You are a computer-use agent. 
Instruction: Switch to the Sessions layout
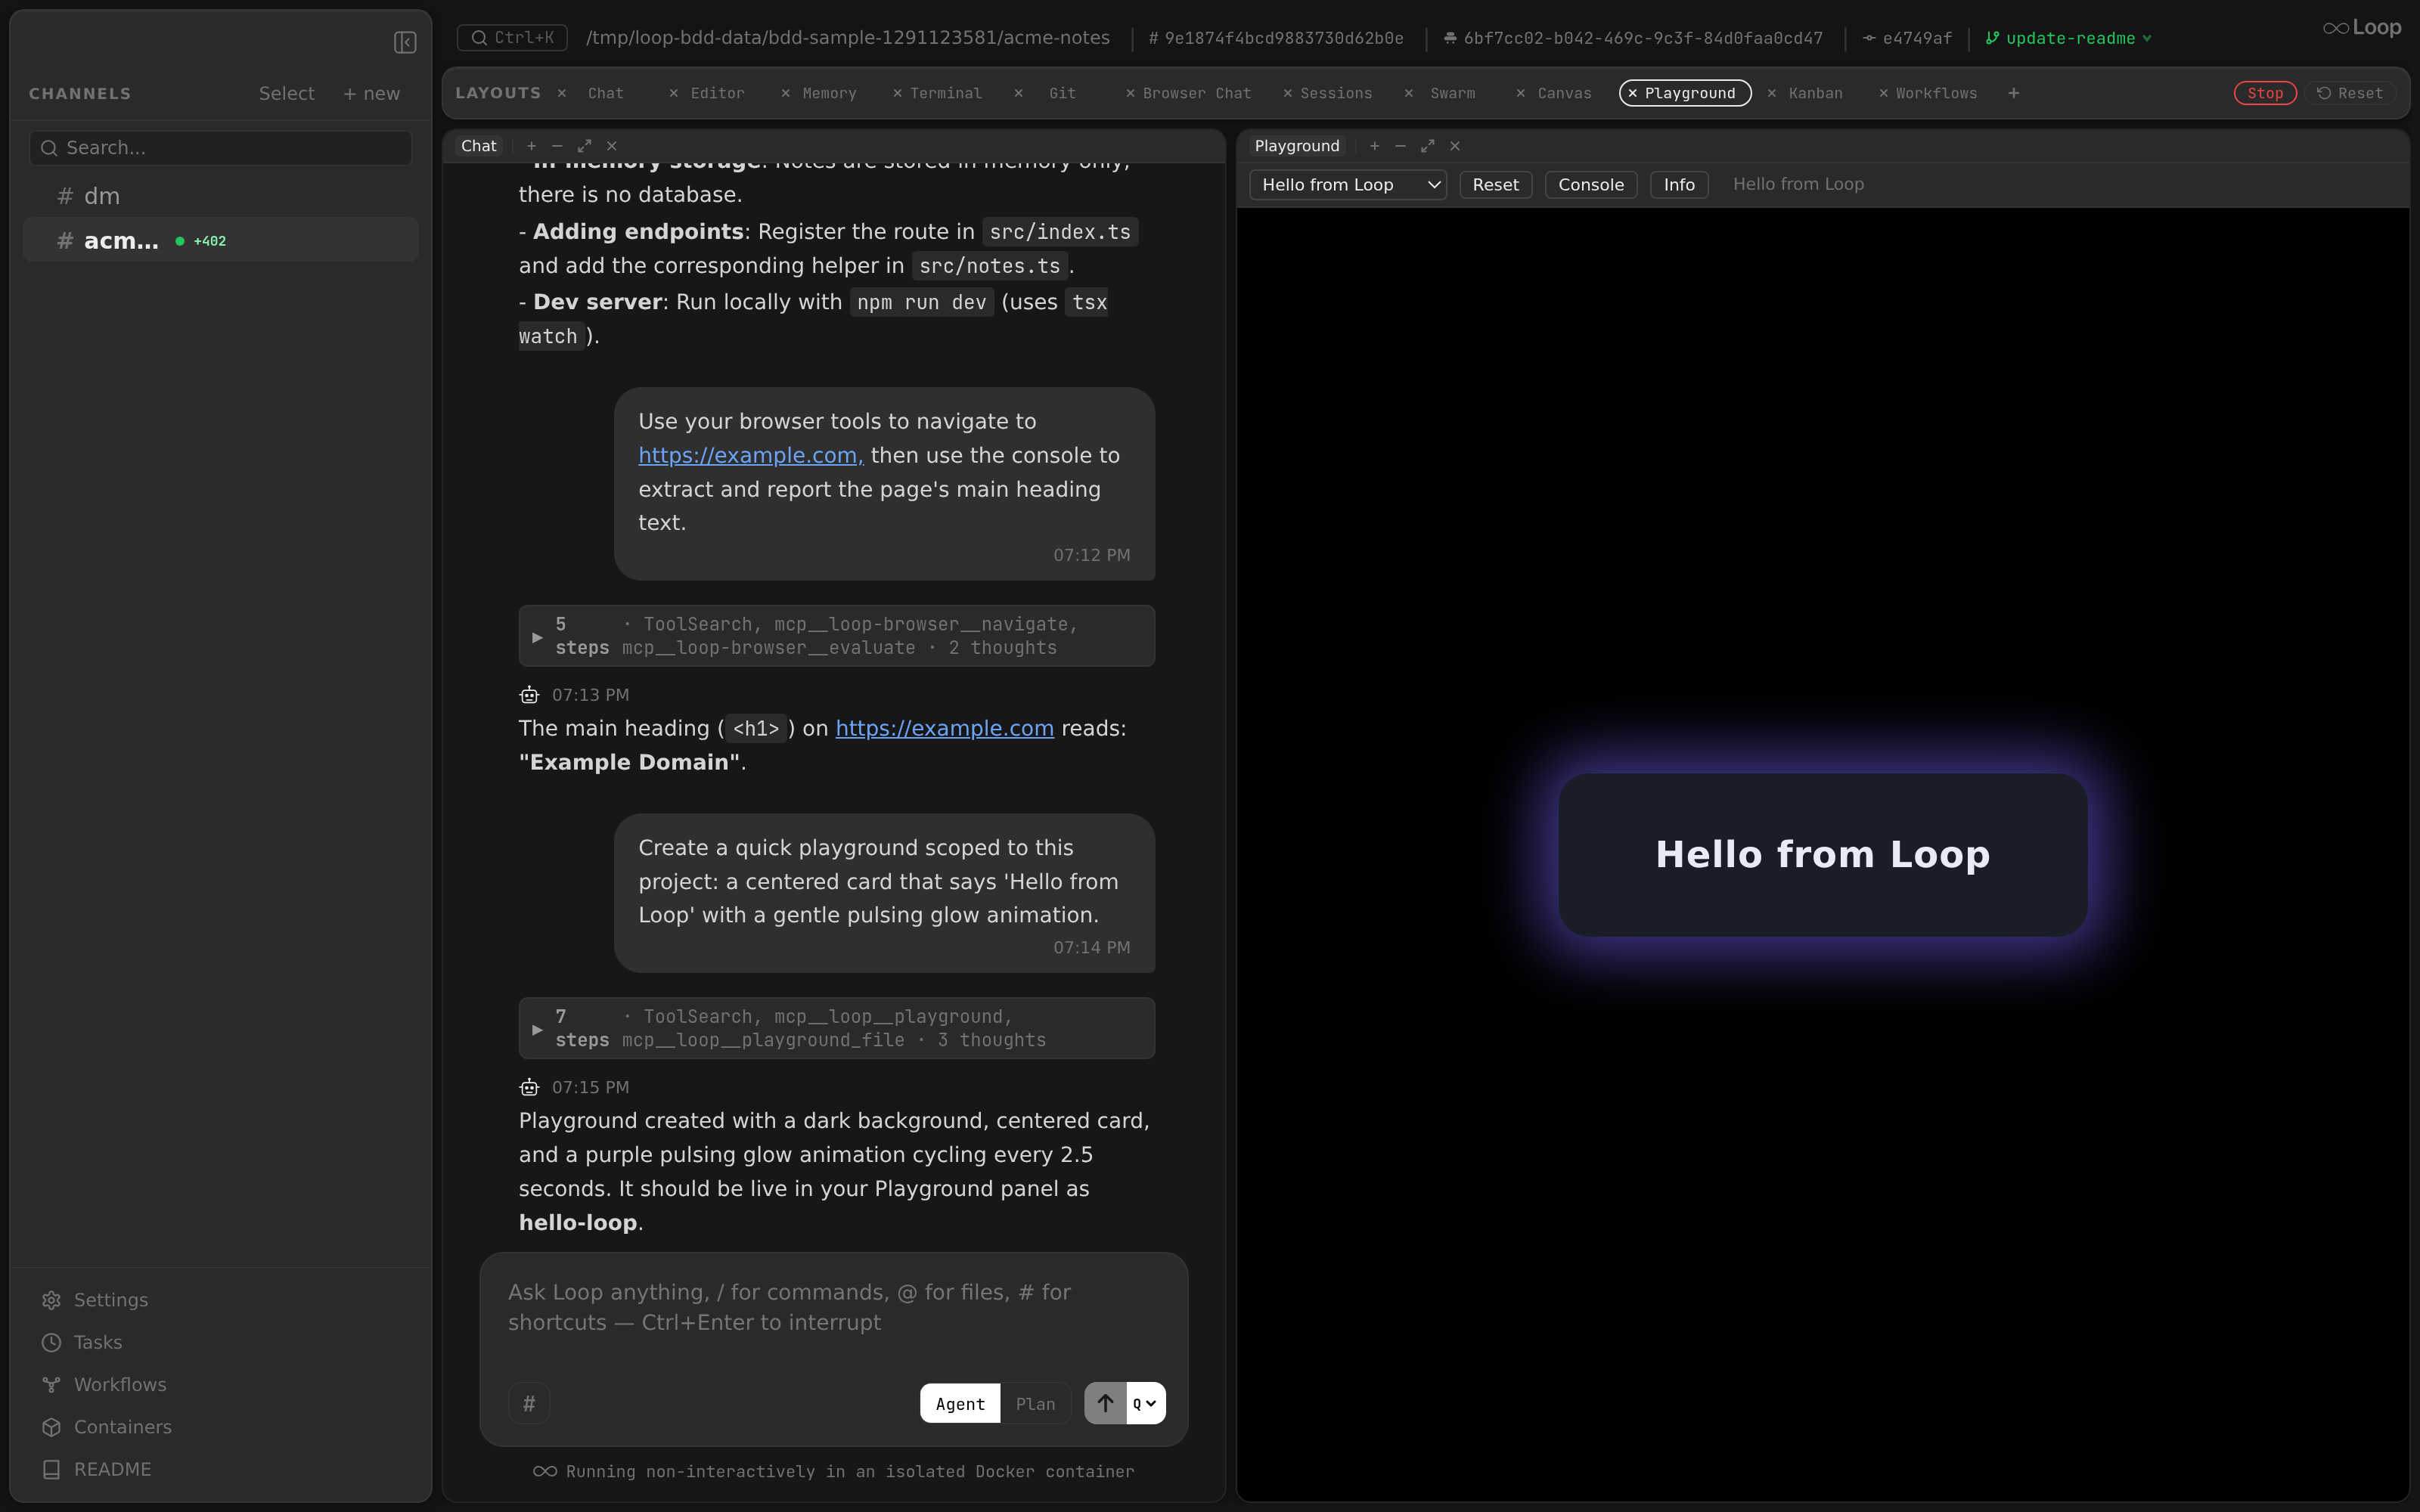(x=1335, y=93)
